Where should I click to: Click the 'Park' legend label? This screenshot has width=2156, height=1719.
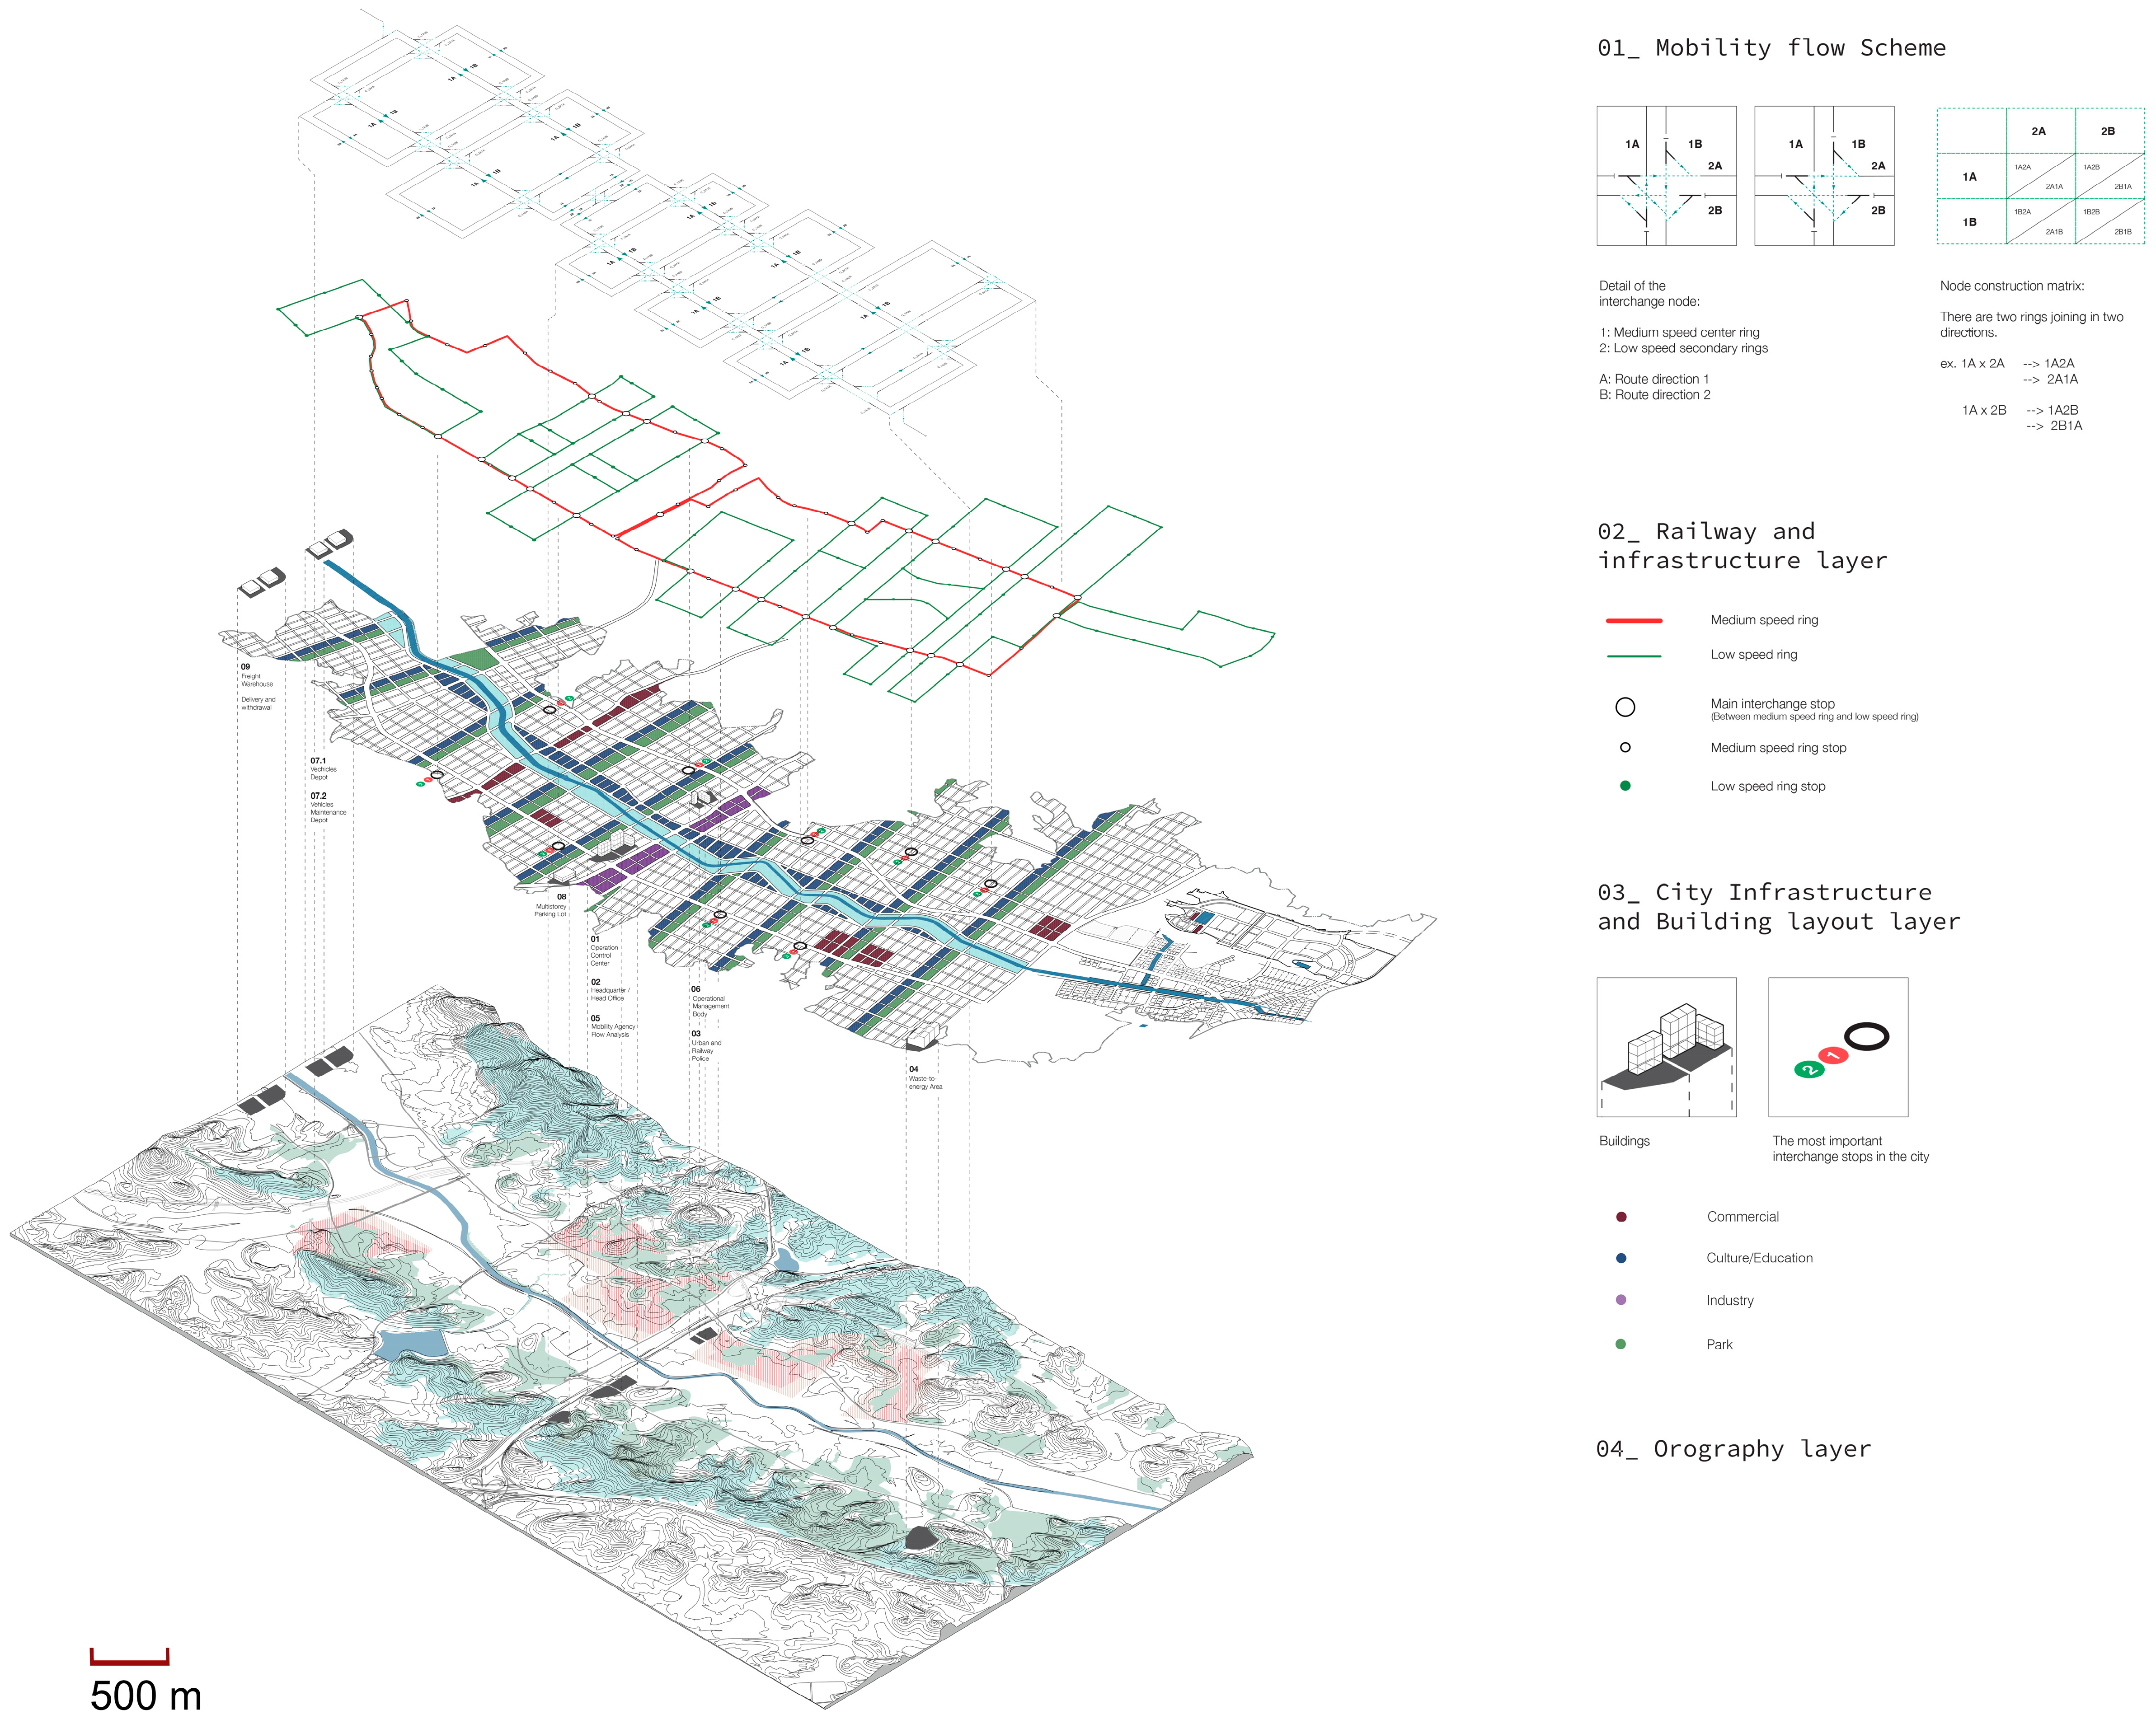pyautogui.click(x=1719, y=1345)
